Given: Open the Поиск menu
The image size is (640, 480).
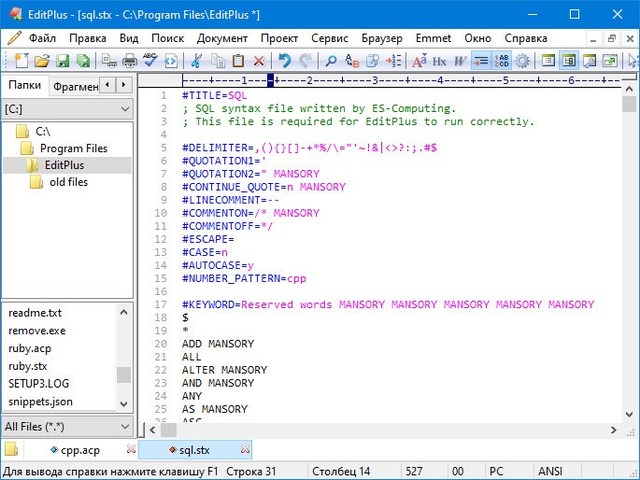Looking at the screenshot, I should (168, 38).
